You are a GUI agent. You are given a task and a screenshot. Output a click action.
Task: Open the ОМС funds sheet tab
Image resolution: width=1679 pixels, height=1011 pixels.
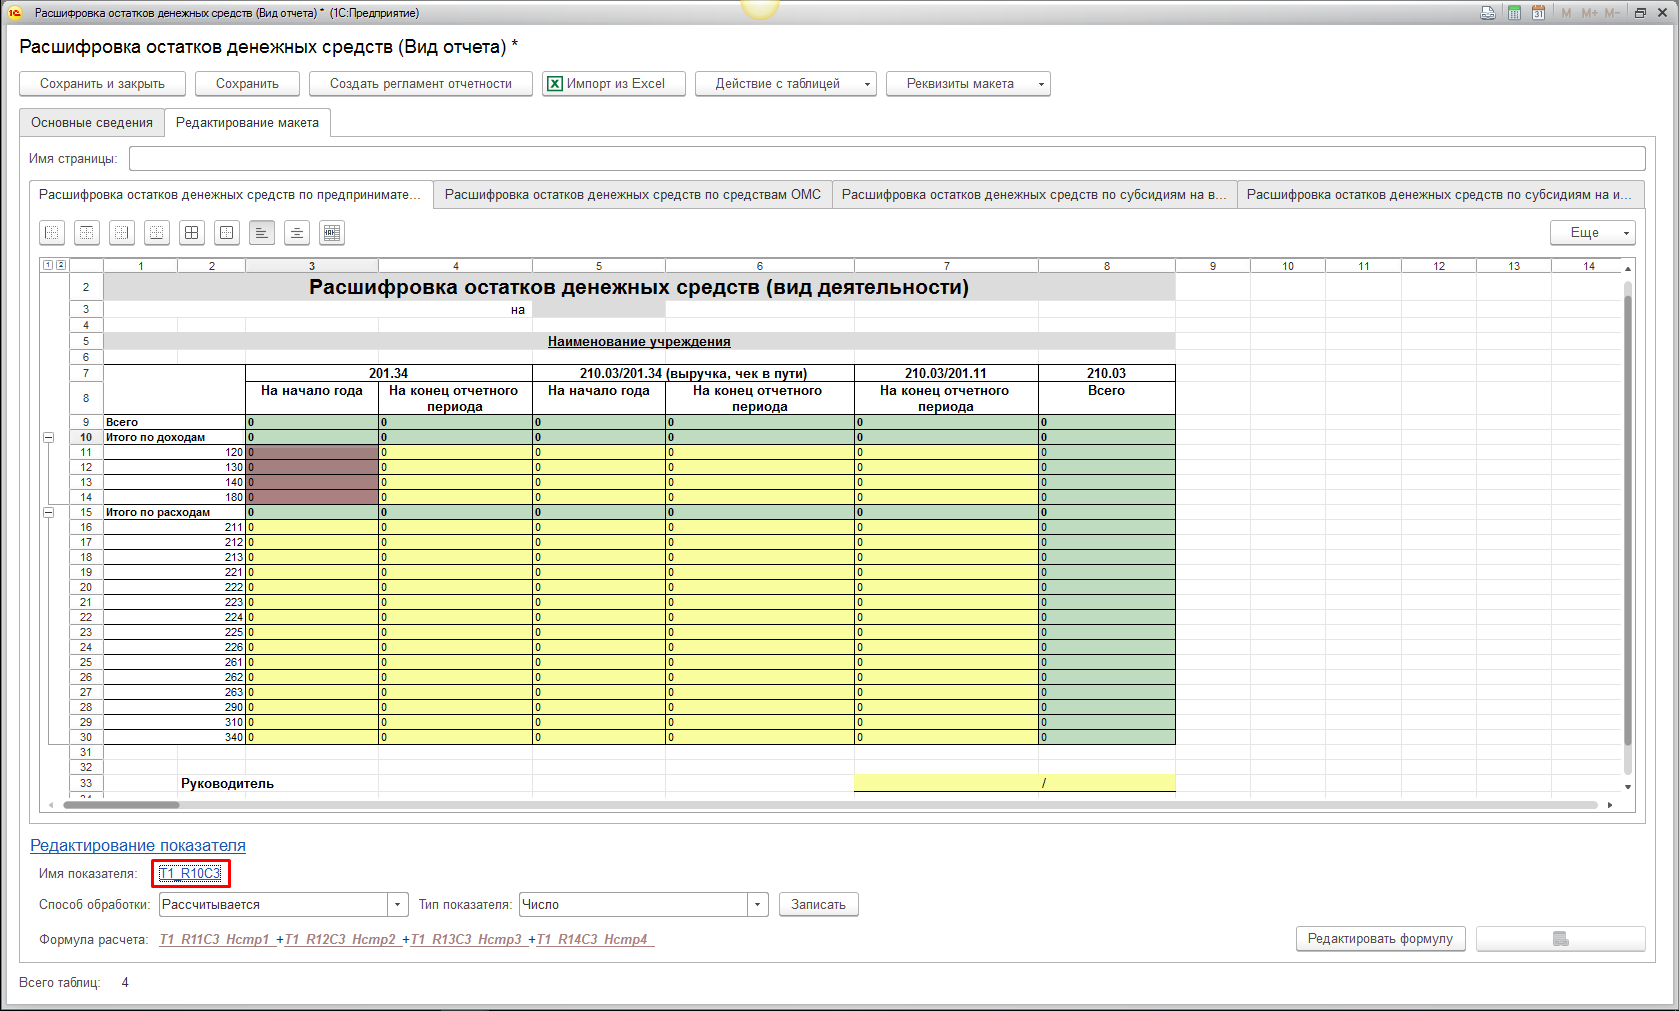pyautogui.click(x=632, y=195)
